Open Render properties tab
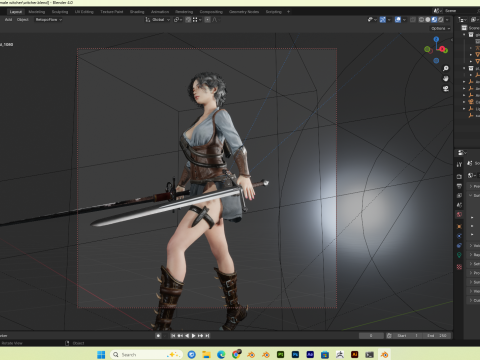480x360 pixels. [459, 176]
